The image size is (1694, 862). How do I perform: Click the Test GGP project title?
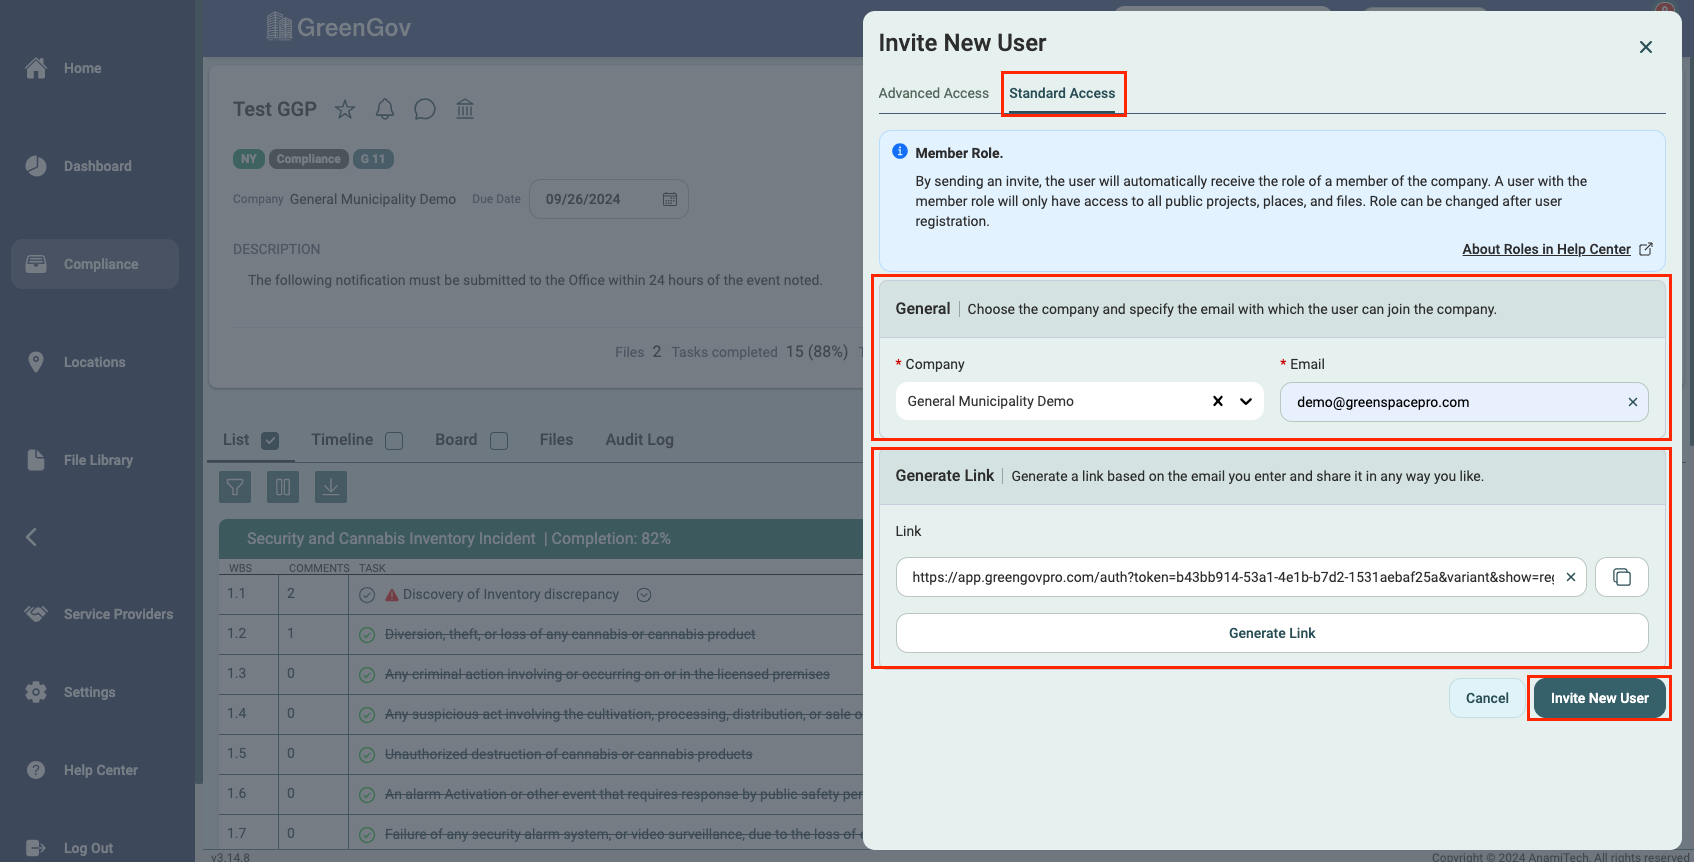(x=275, y=109)
